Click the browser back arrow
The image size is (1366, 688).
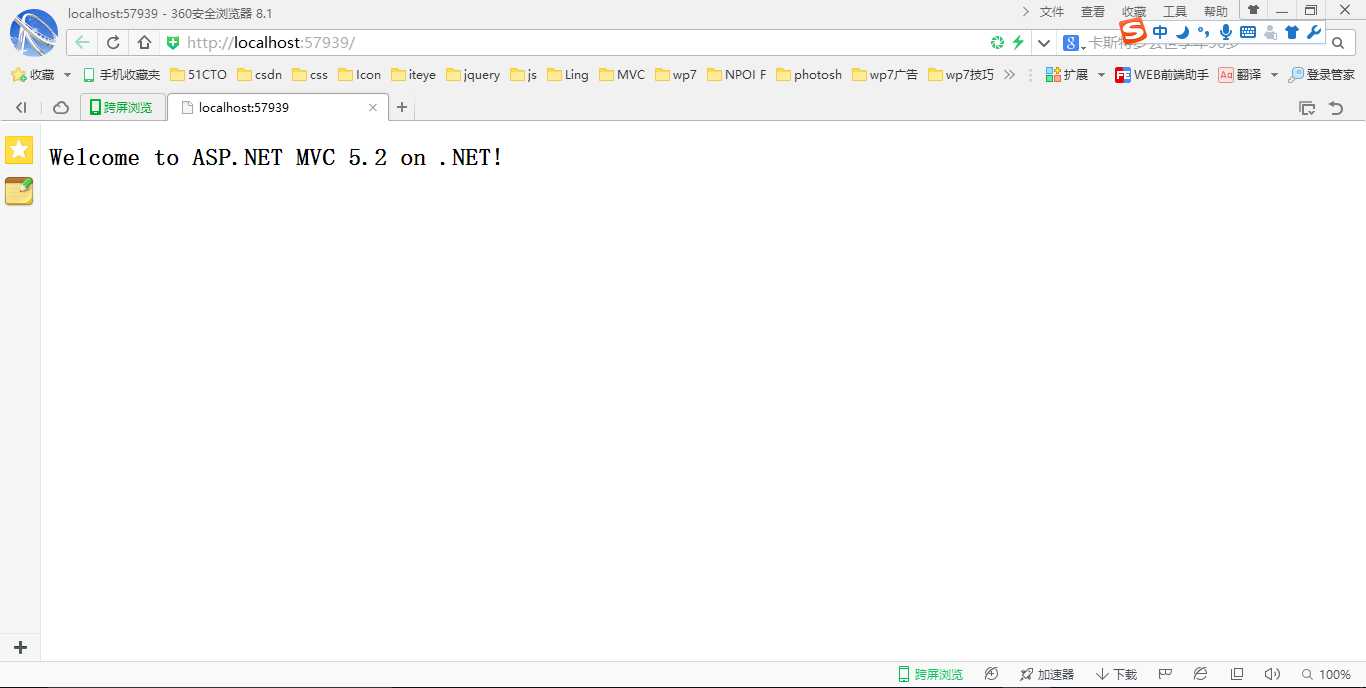[x=82, y=42]
